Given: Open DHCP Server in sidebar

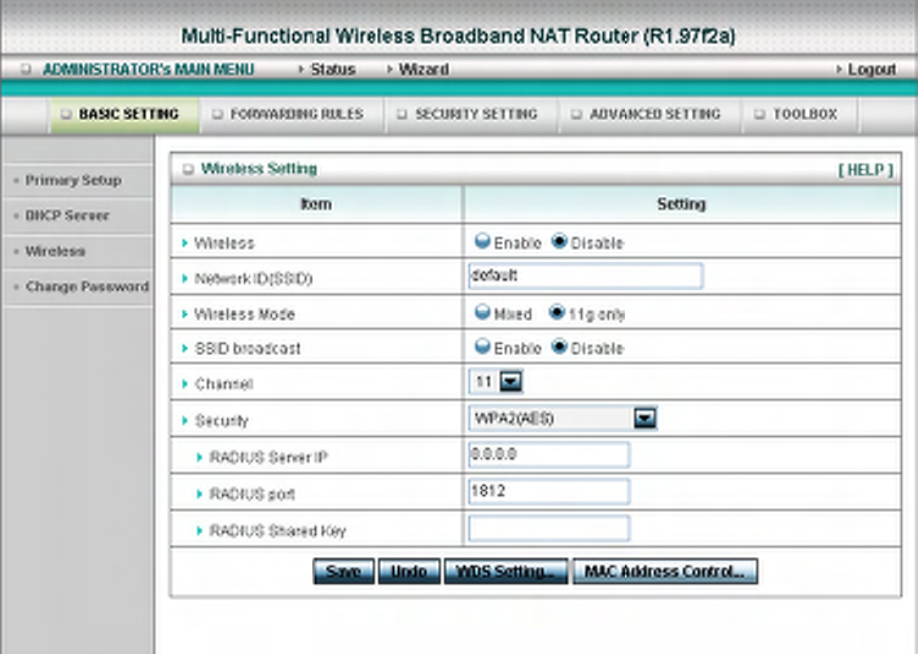Looking at the screenshot, I should click(x=67, y=215).
